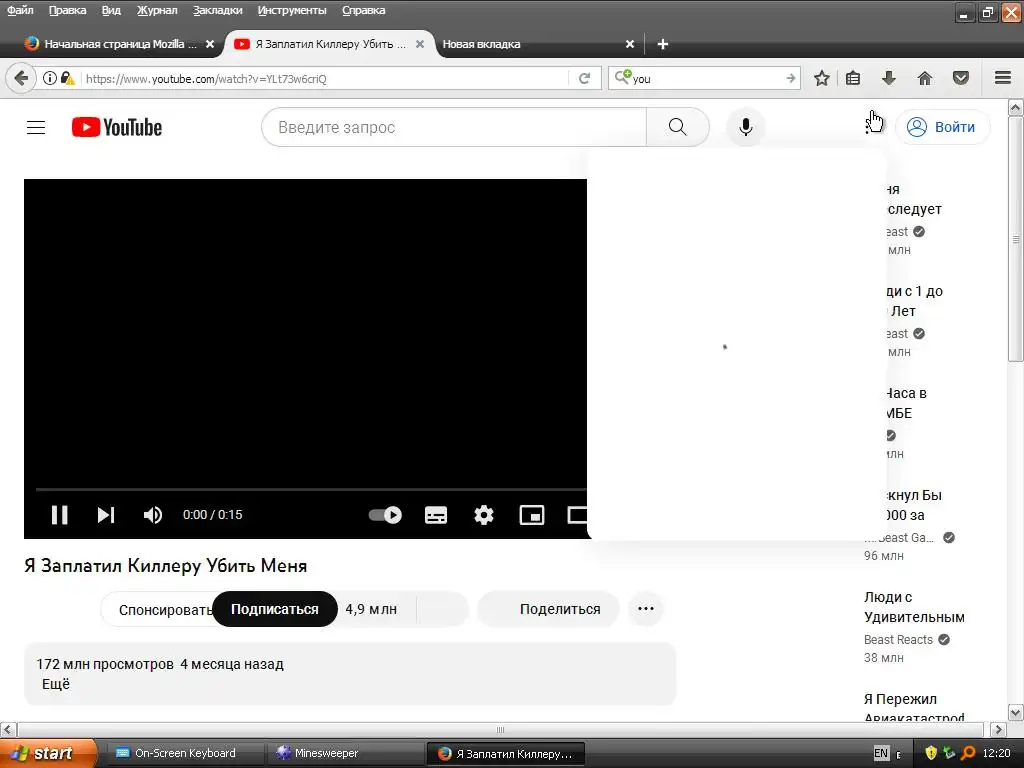Submit Firefox search with arrow
The image size is (1024, 768).
pos(791,78)
